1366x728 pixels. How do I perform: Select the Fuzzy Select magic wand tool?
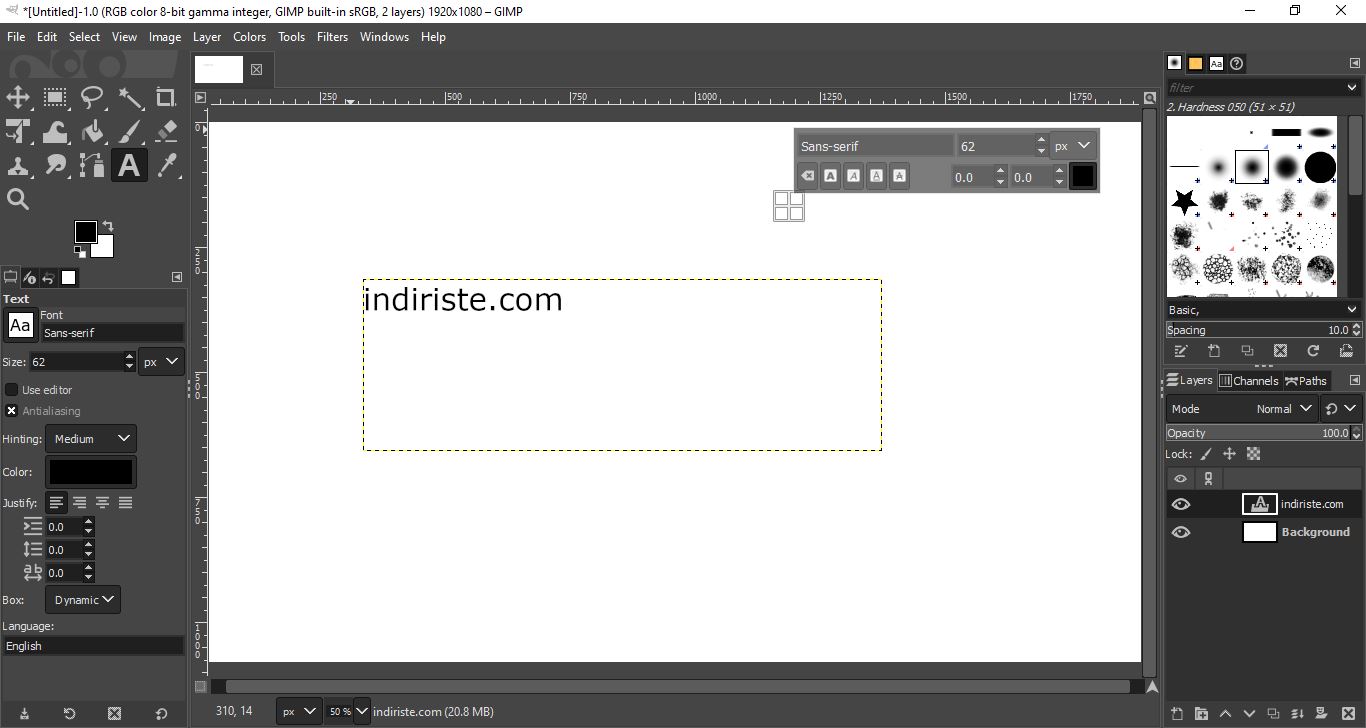tap(130, 97)
